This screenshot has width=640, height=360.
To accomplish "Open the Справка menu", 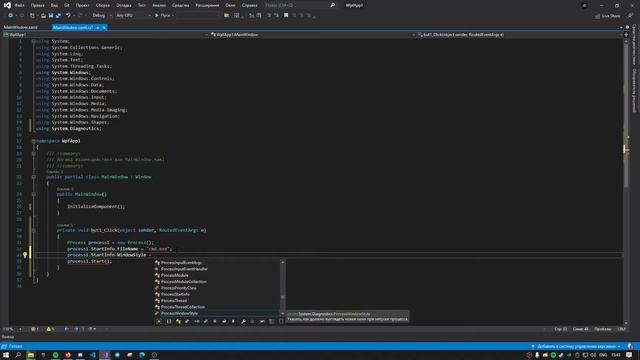I will pyautogui.click(x=249, y=5).
